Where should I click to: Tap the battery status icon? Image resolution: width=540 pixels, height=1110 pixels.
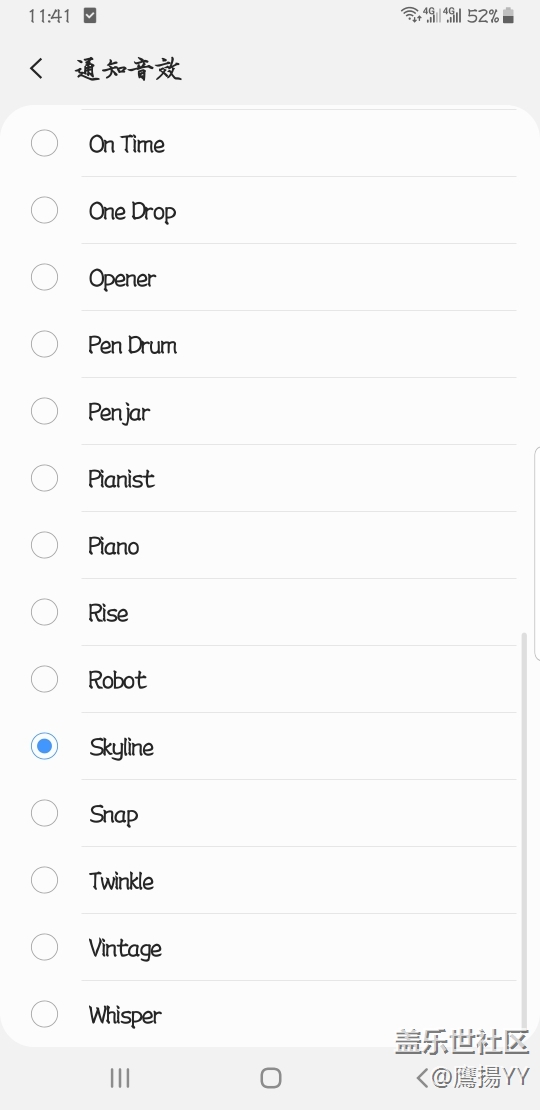508,16
